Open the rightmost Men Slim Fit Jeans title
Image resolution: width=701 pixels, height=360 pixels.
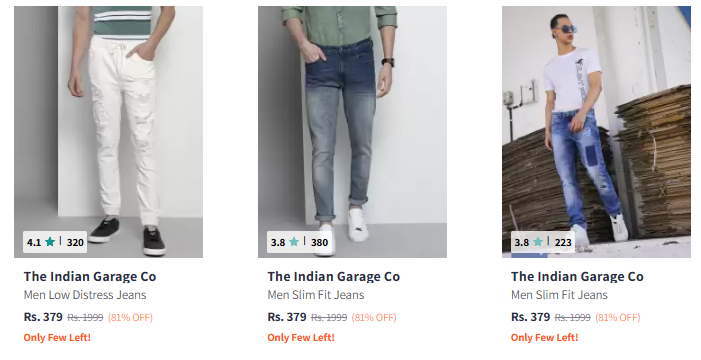[559, 295]
